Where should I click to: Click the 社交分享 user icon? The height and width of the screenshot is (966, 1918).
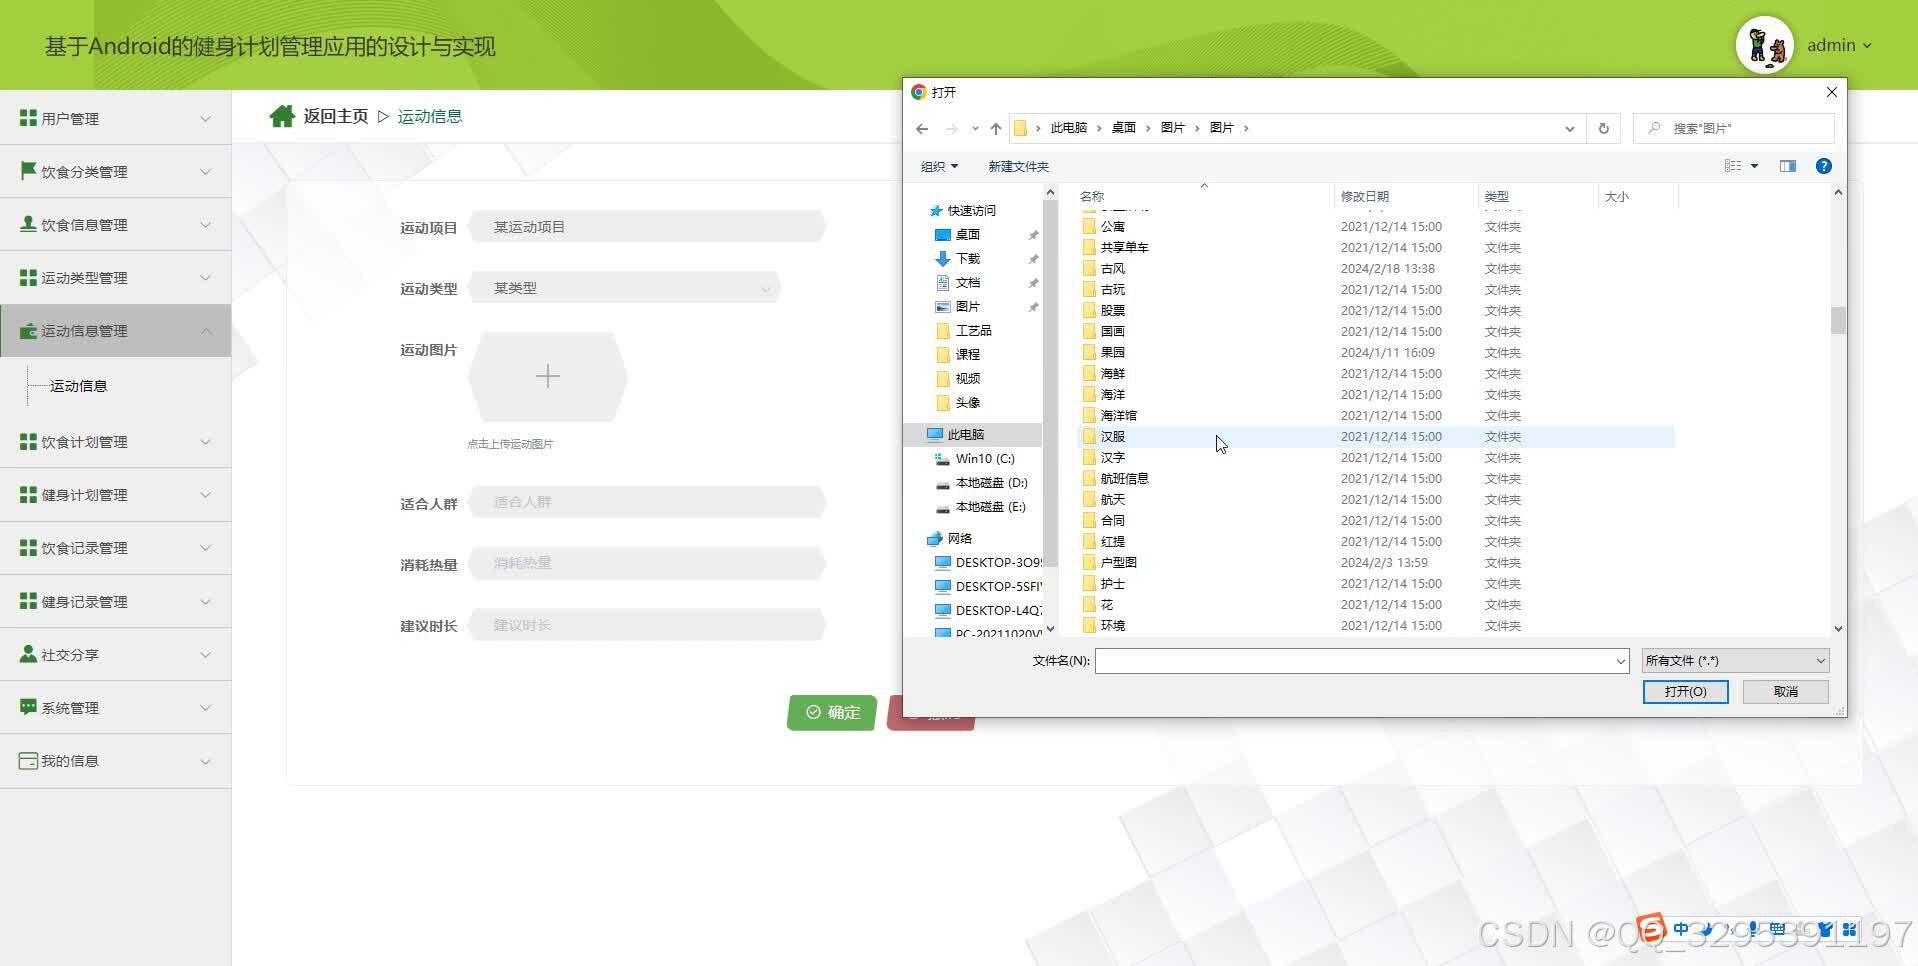(28, 654)
